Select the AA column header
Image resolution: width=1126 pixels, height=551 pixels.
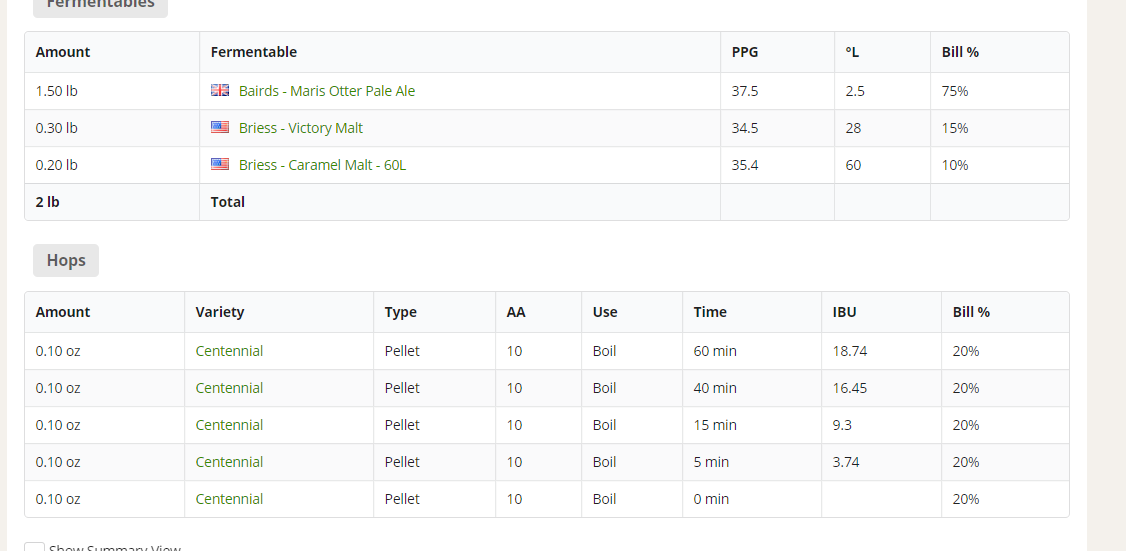click(x=516, y=312)
